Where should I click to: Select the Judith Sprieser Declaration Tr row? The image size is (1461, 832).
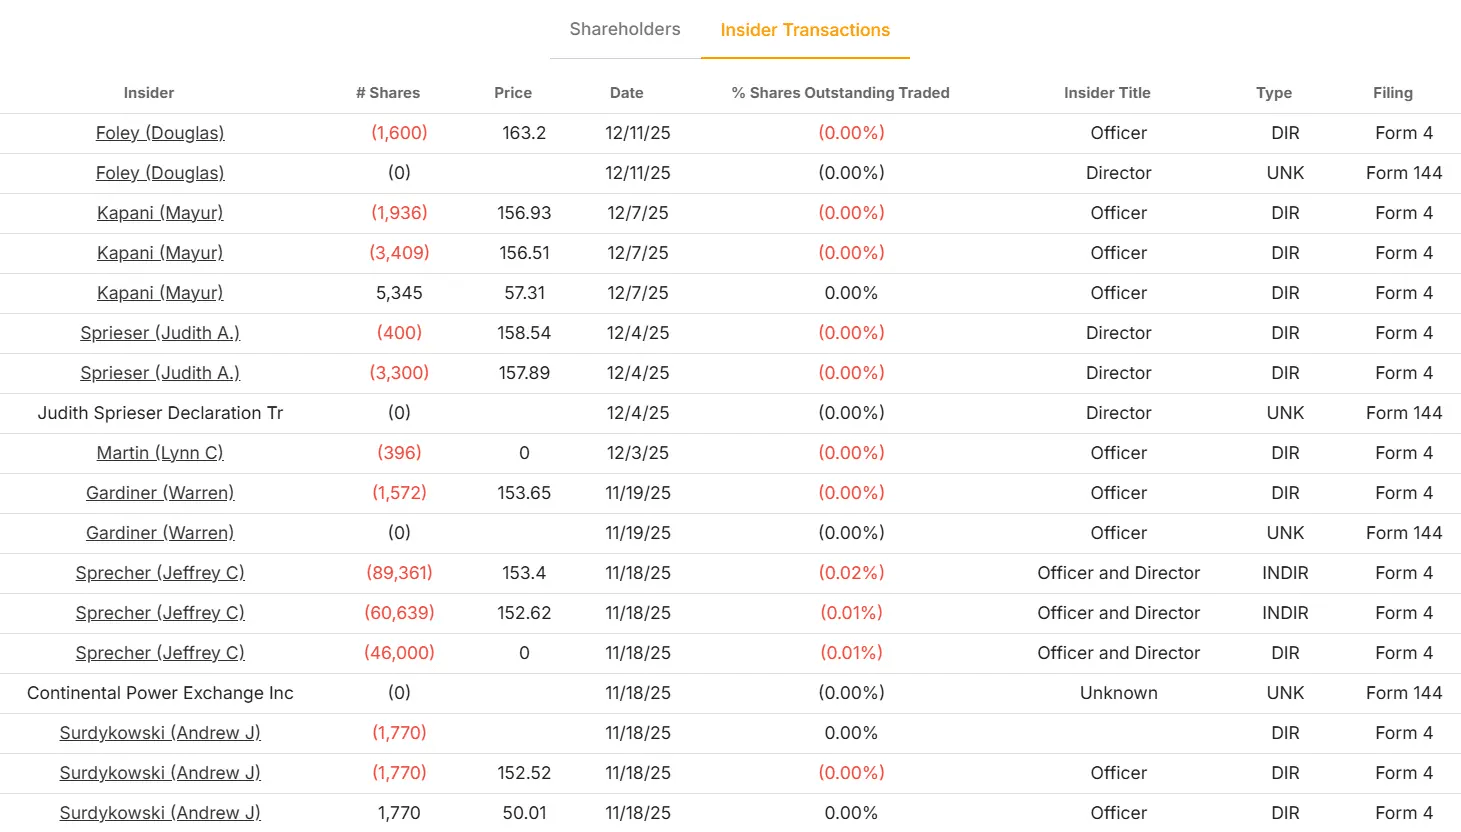tap(160, 413)
